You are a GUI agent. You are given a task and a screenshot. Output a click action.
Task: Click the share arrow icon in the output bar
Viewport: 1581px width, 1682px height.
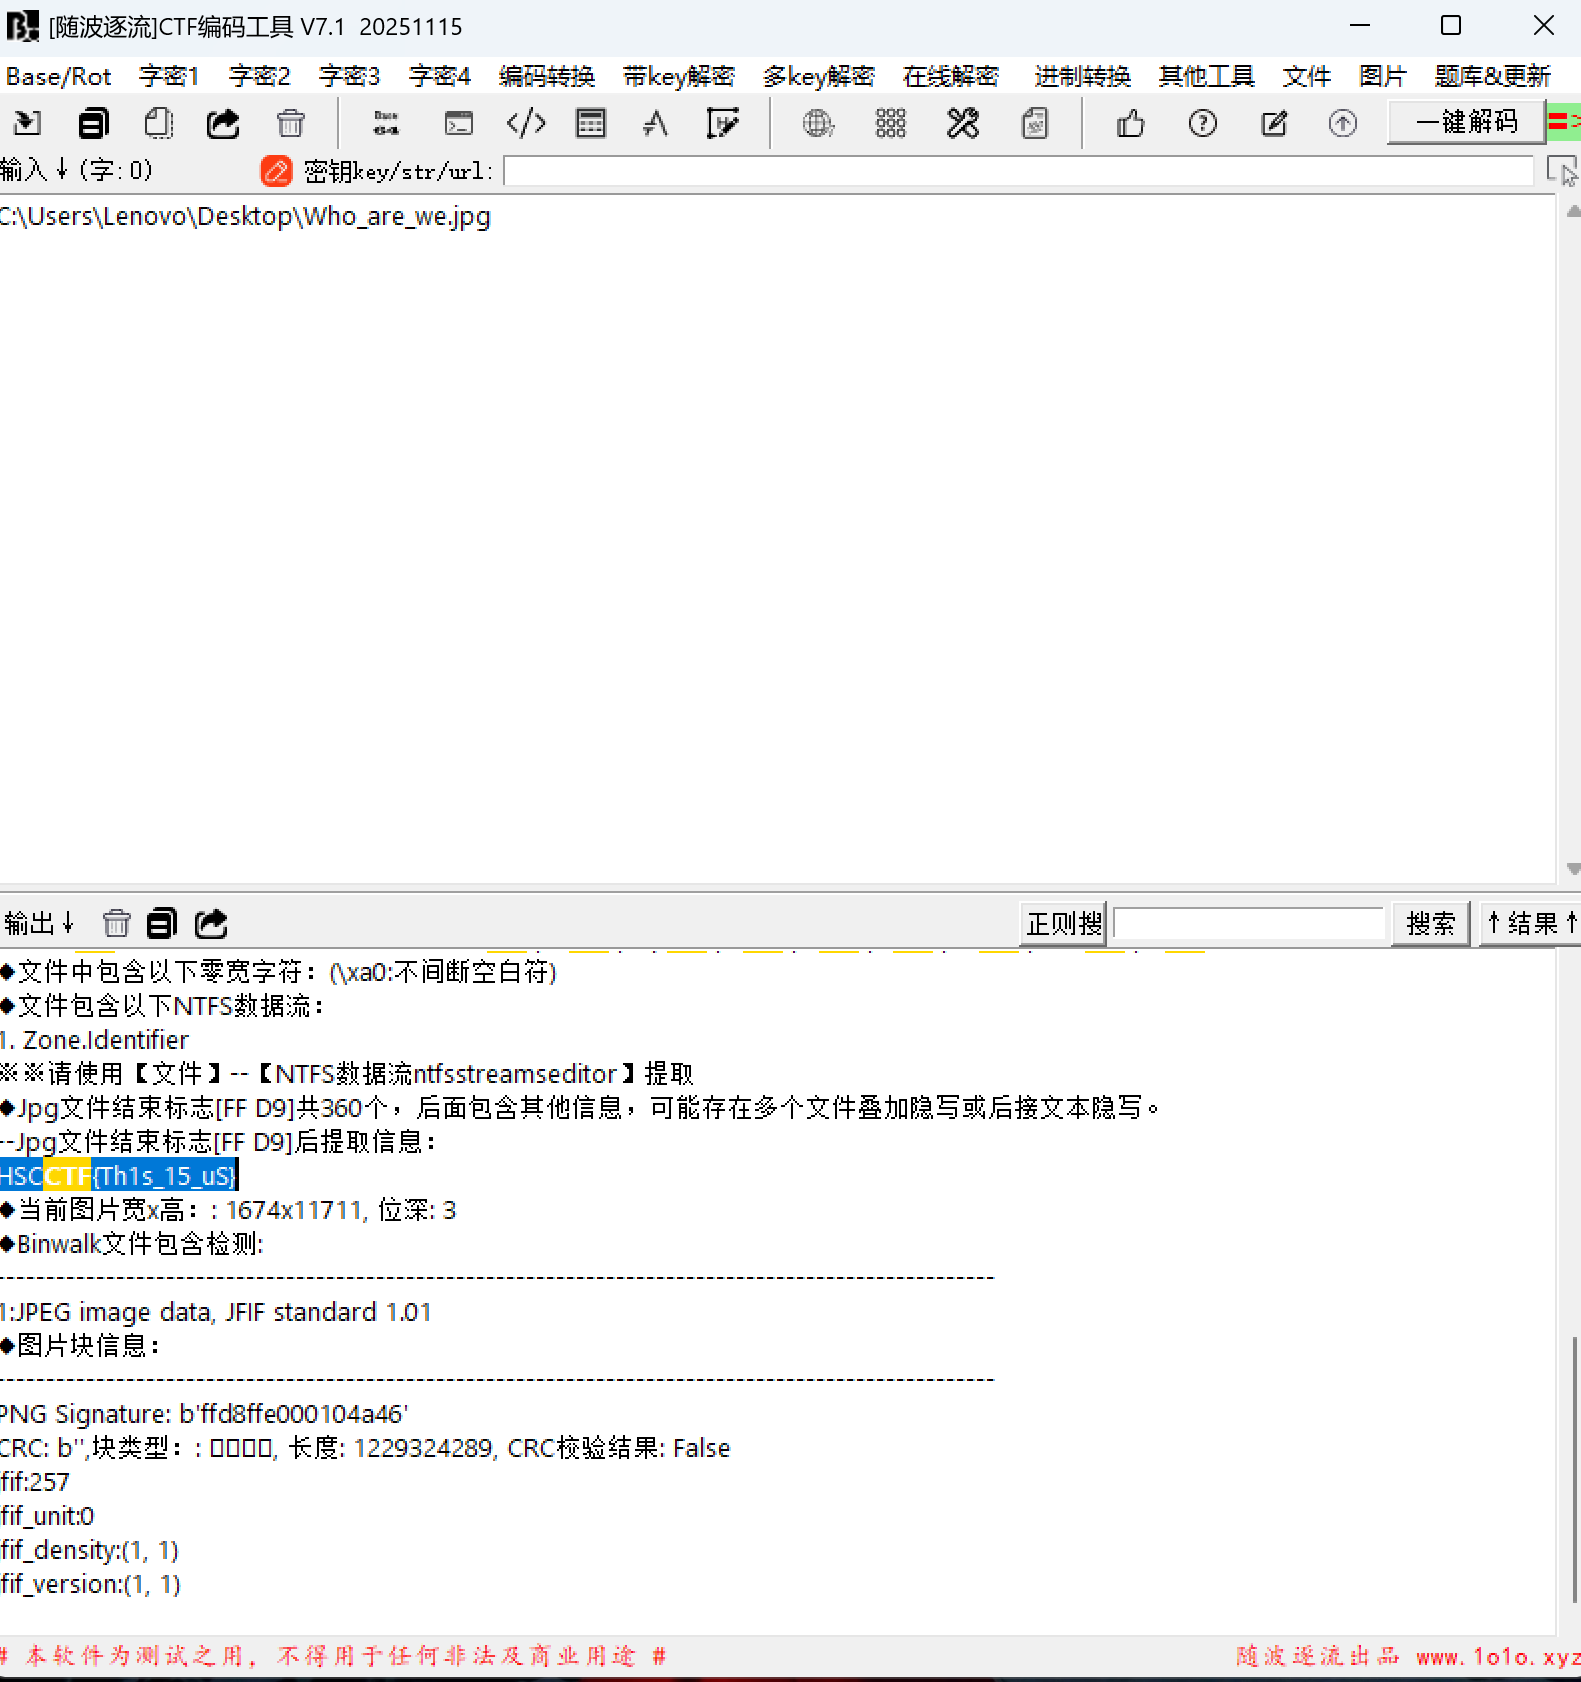(211, 923)
